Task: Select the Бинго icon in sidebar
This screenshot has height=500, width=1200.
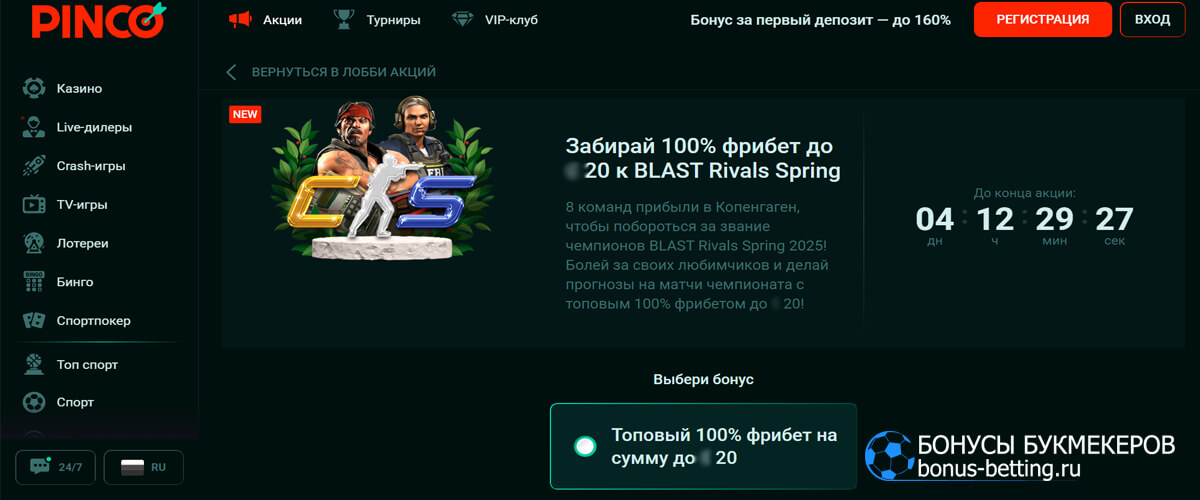Action: click(x=34, y=282)
